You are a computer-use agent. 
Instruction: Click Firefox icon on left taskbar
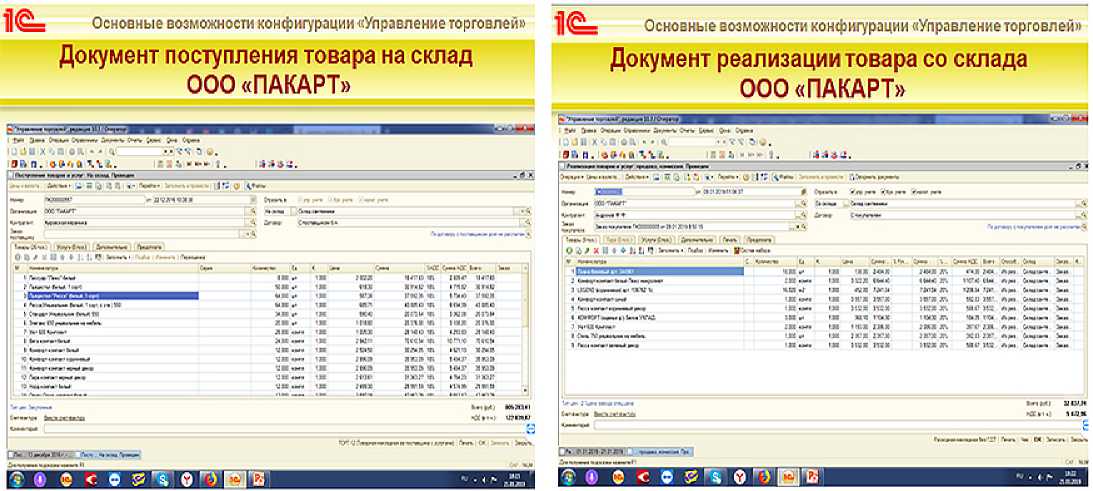pos(211,478)
